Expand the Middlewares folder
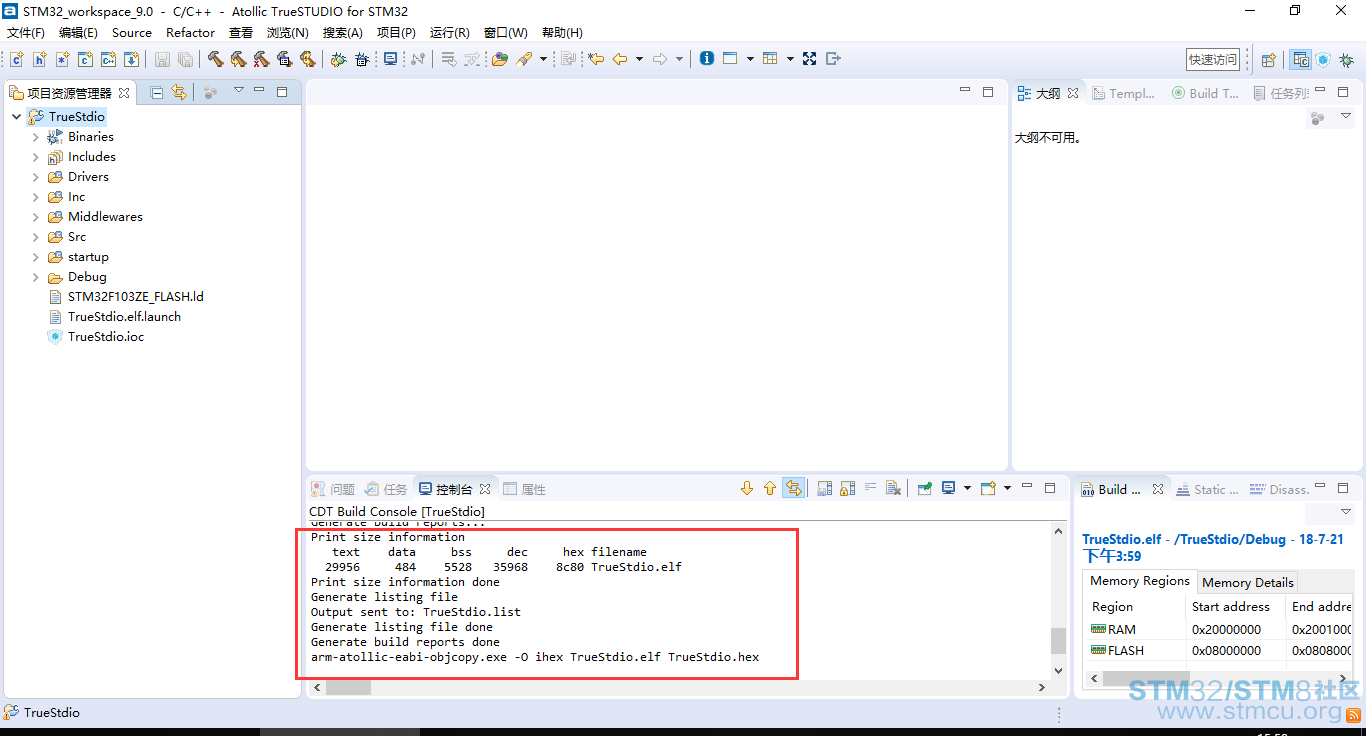 [x=36, y=217]
